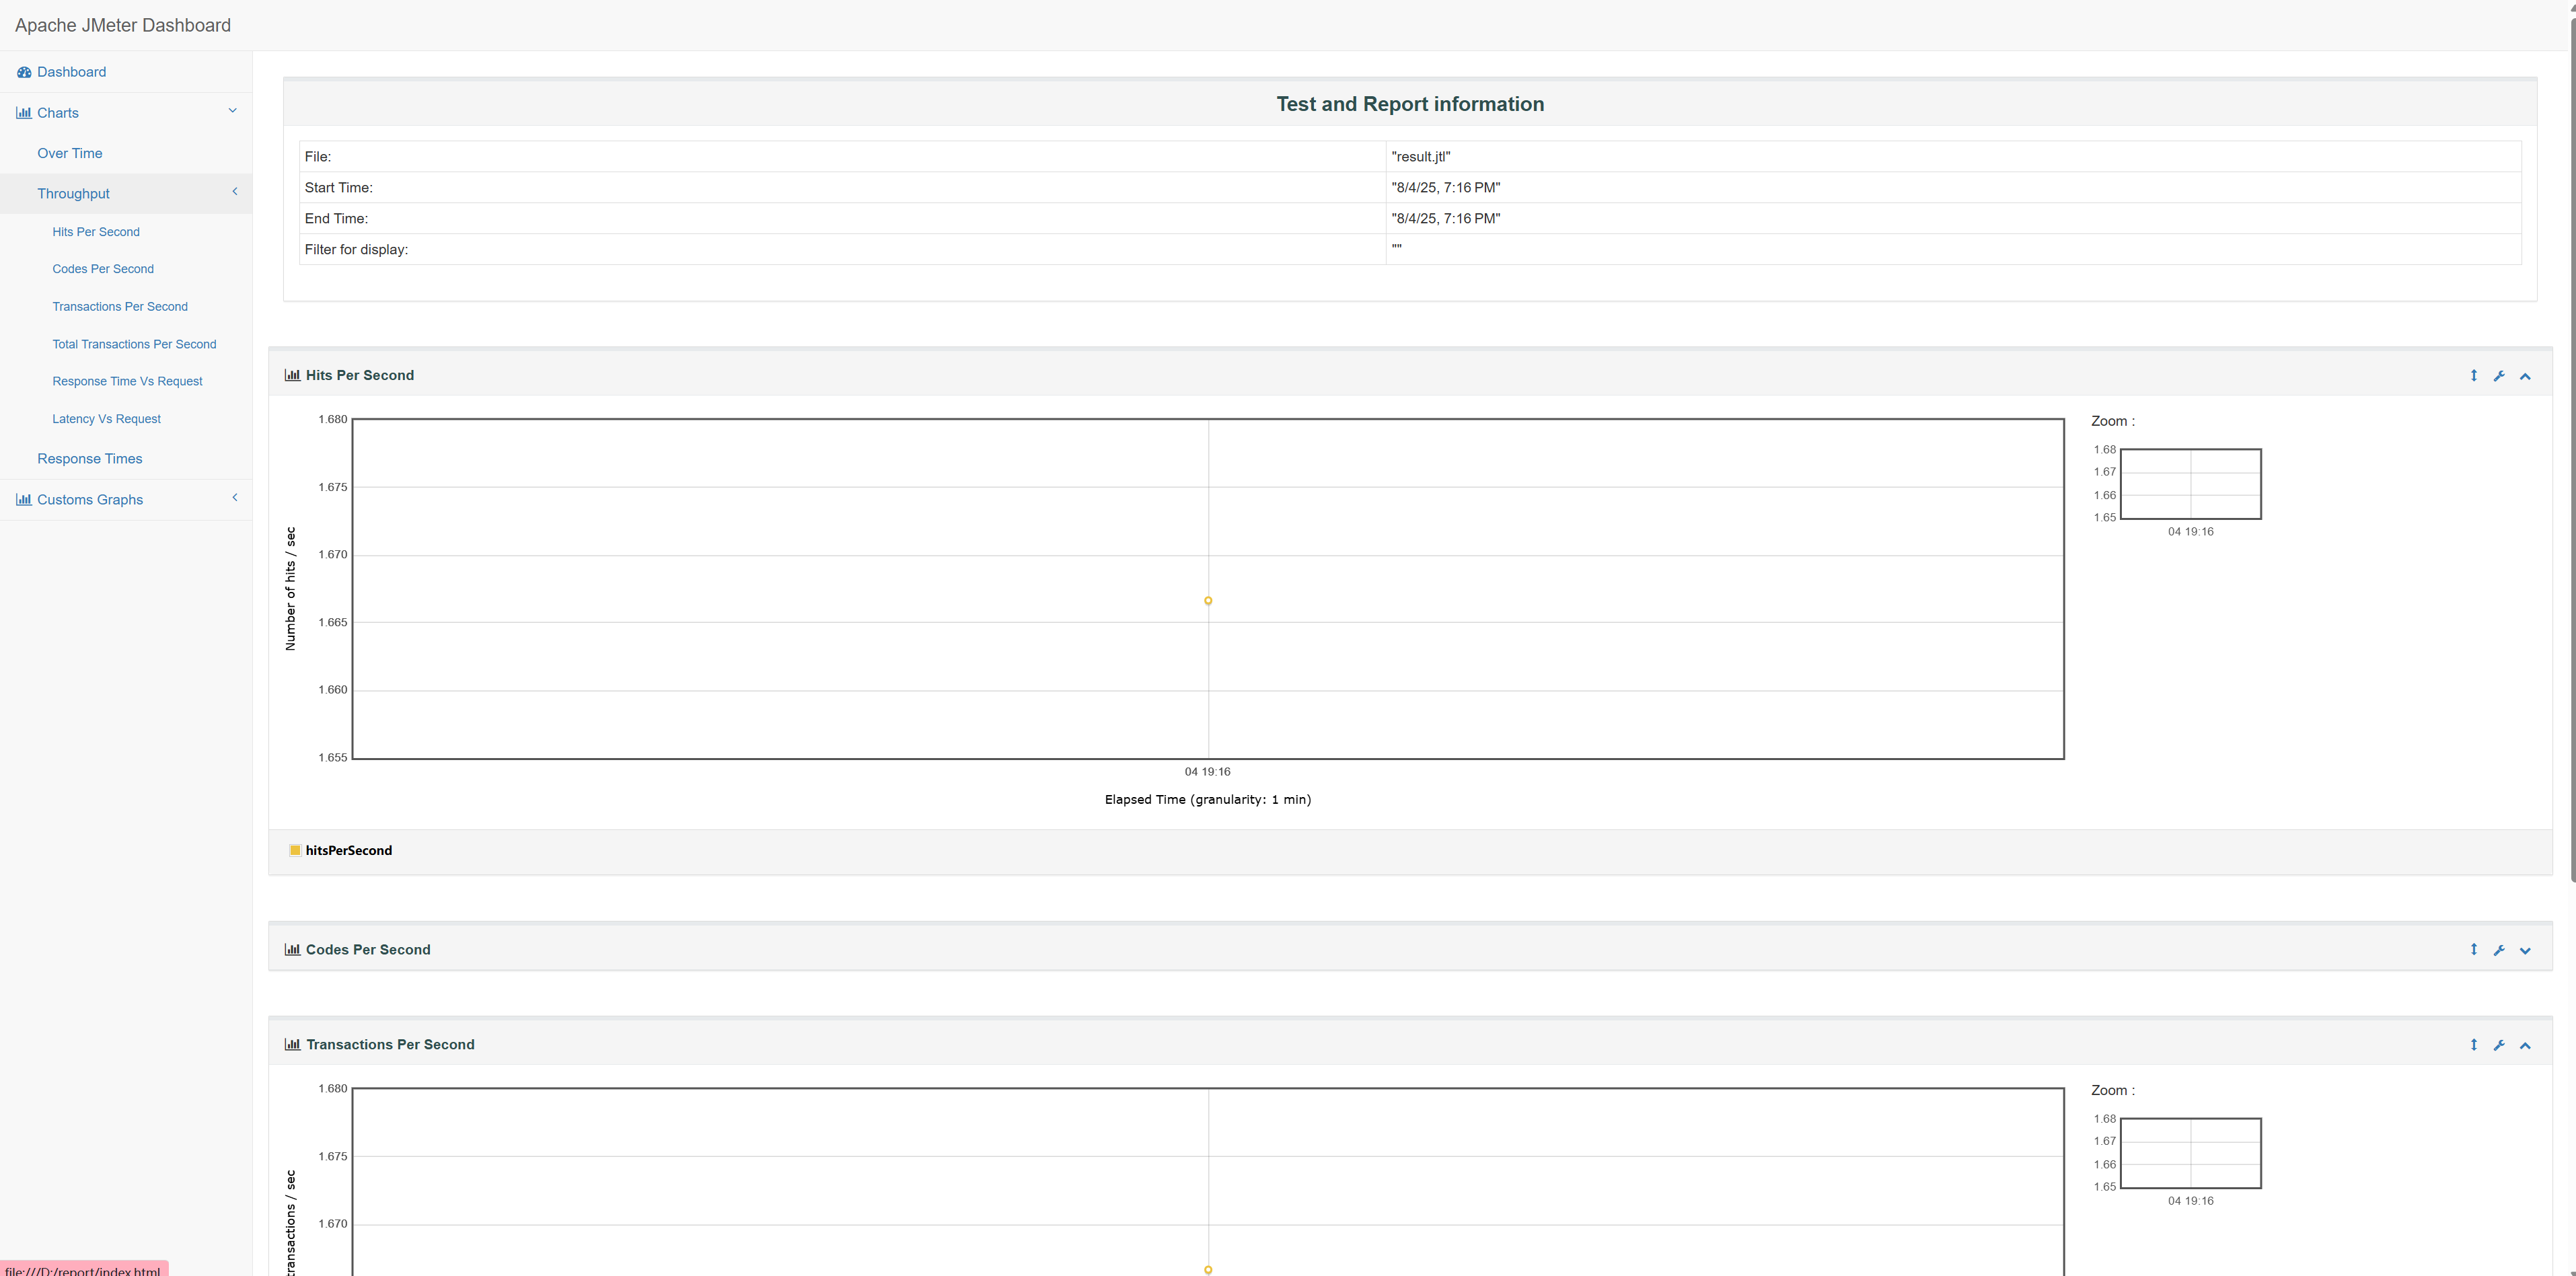Click the End Time label
The image size is (2576, 1276).
click(x=336, y=219)
